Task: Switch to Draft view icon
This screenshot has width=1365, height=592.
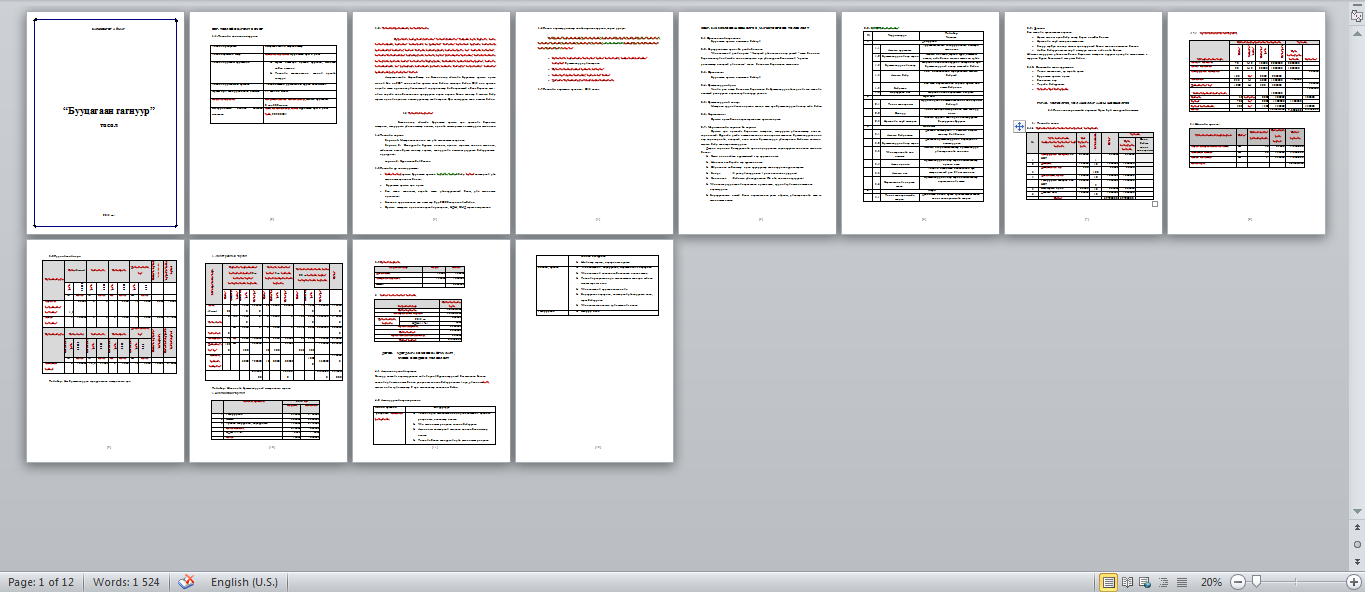Action: click(x=1181, y=582)
